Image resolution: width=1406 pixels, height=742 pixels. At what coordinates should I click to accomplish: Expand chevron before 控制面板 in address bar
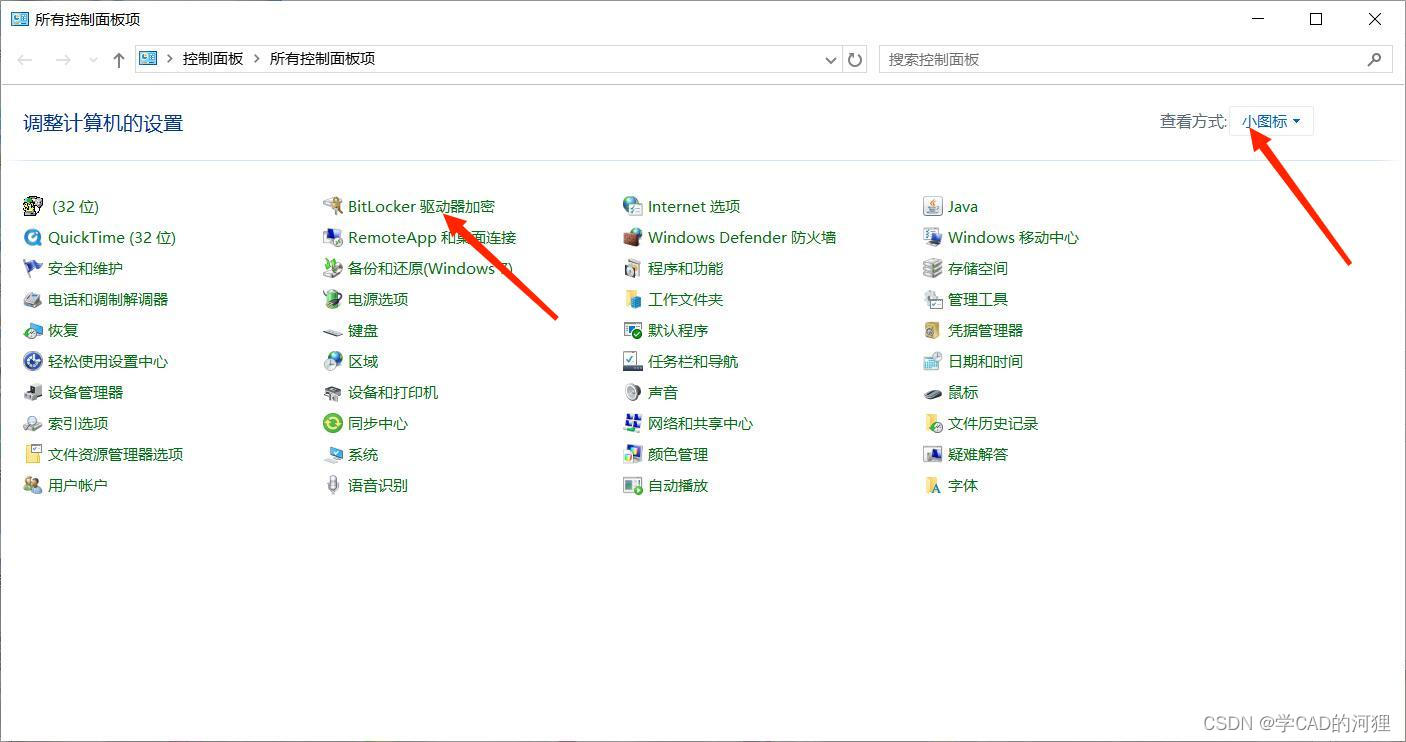pyautogui.click(x=170, y=59)
